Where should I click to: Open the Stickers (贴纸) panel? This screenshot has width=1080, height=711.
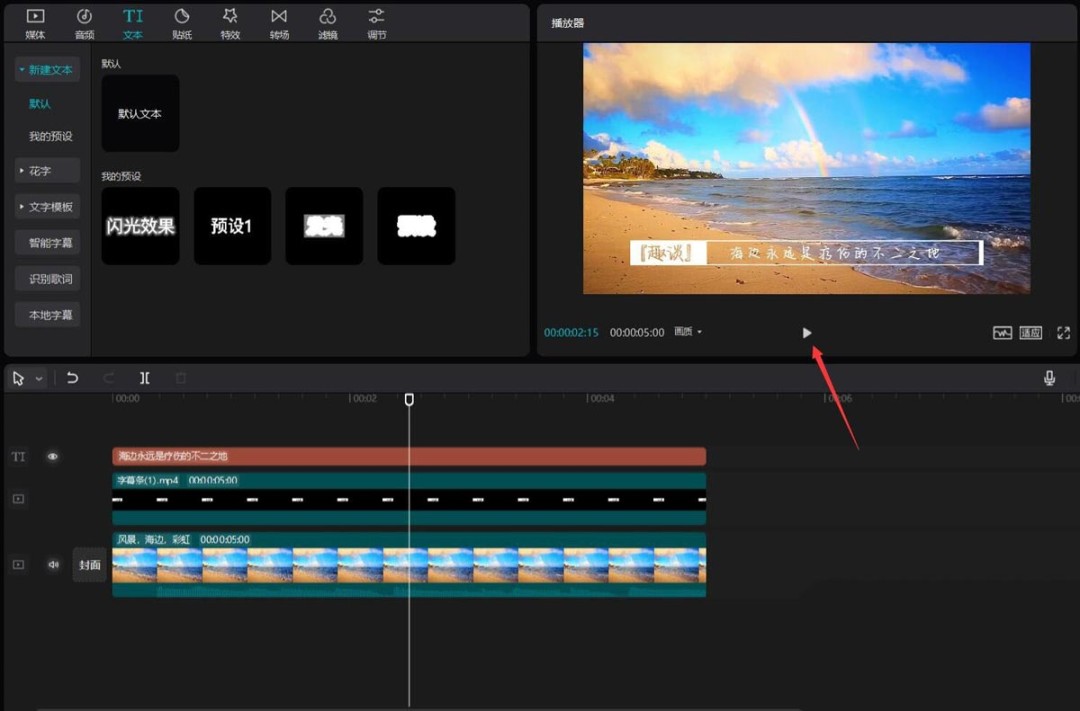[x=182, y=22]
